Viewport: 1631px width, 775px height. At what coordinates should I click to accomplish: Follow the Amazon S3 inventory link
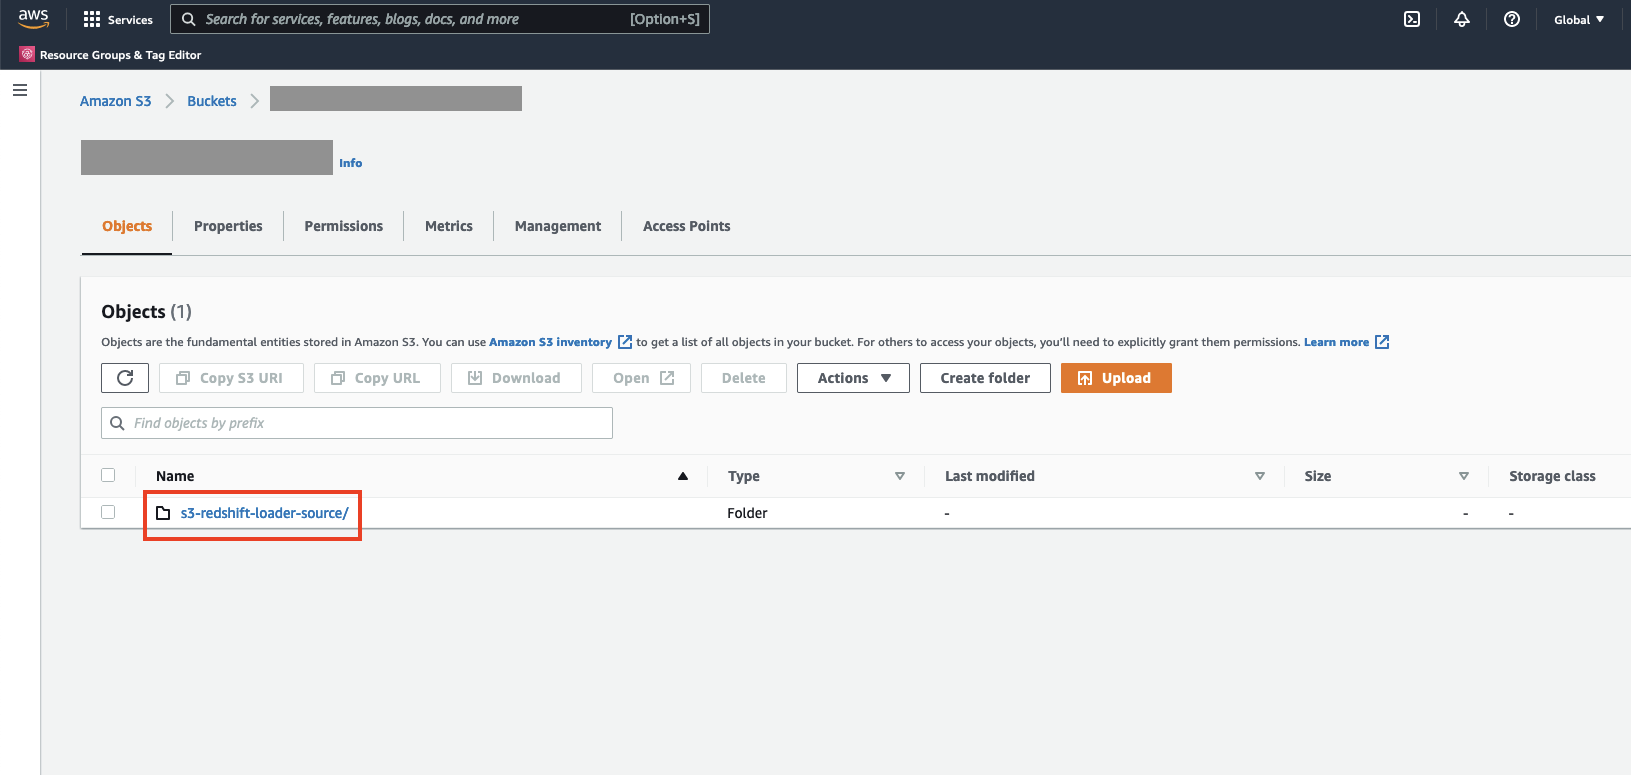tap(550, 342)
